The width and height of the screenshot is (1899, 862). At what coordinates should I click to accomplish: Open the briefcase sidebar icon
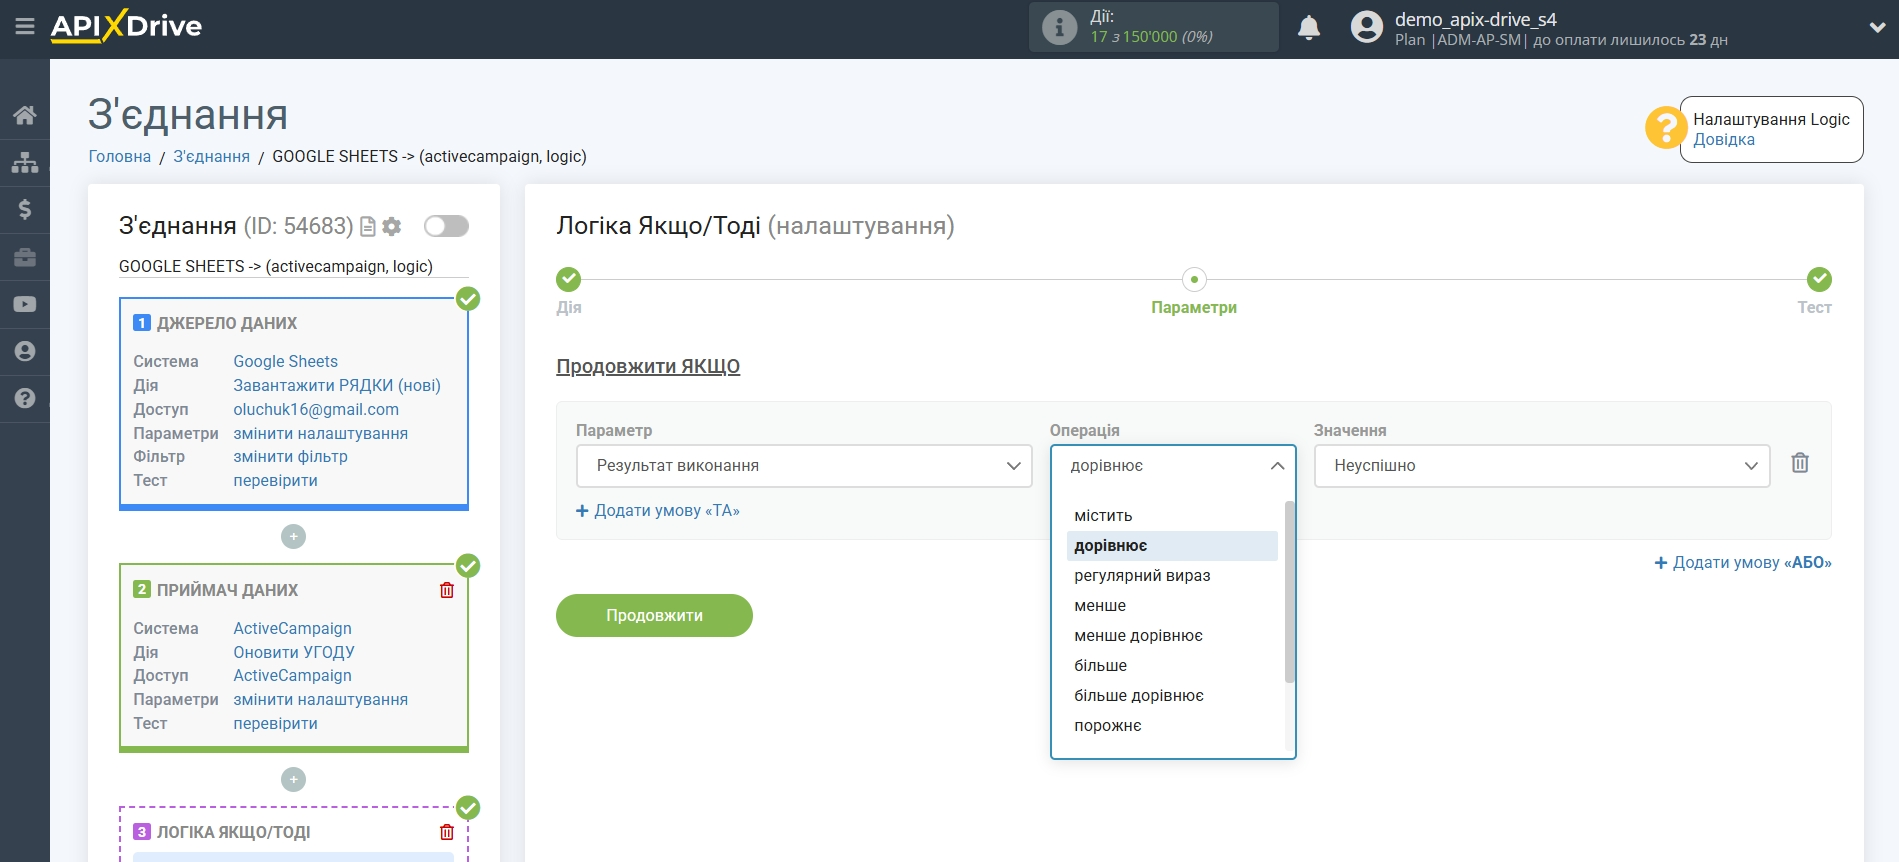pyautogui.click(x=25, y=257)
